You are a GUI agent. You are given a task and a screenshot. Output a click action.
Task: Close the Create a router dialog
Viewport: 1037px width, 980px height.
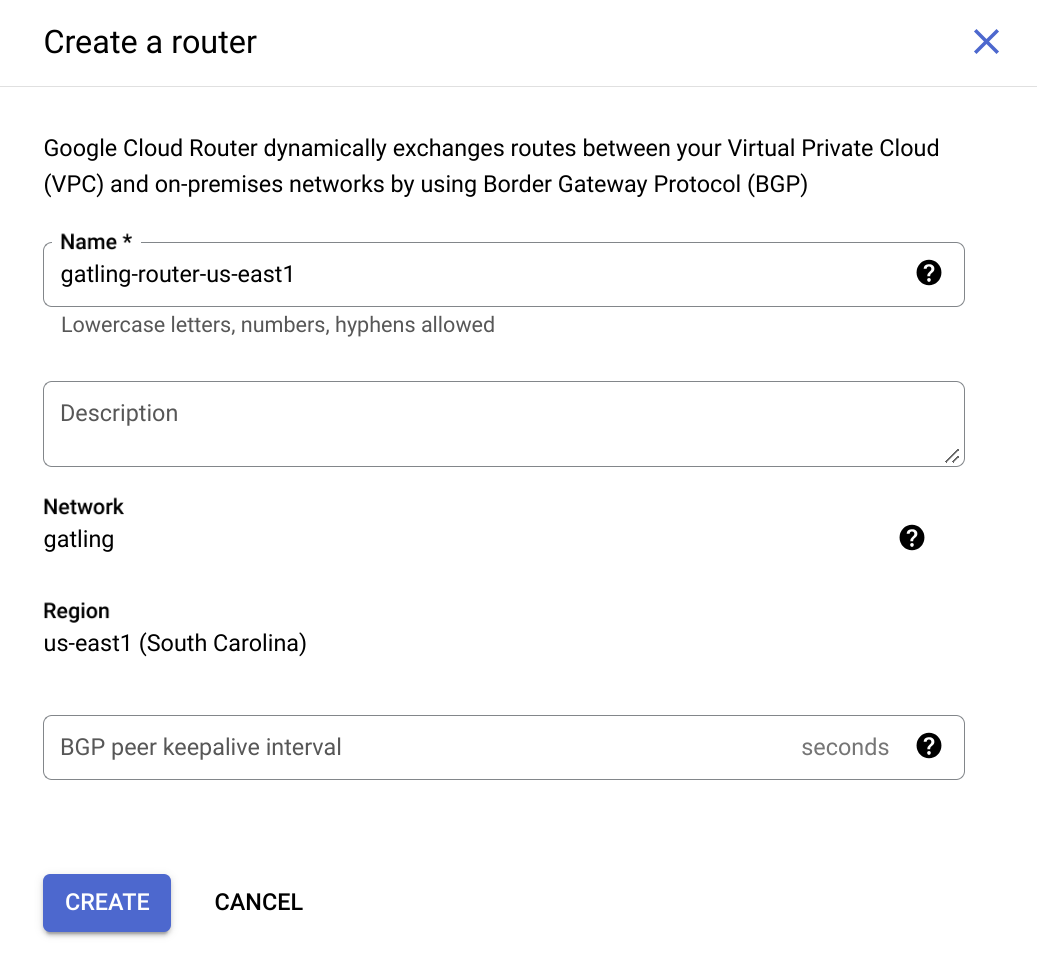point(985,42)
